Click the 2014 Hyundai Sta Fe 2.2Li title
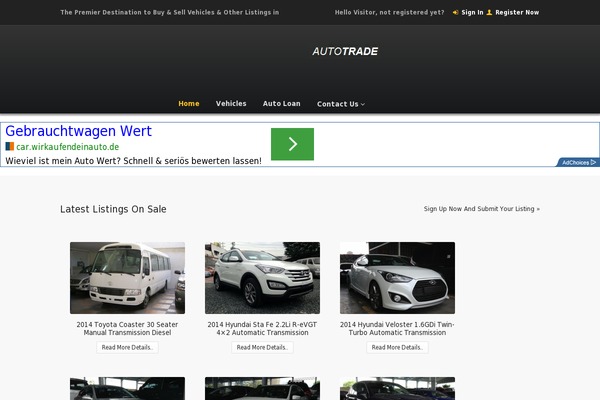The width and height of the screenshot is (600, 400). (262, 328)
